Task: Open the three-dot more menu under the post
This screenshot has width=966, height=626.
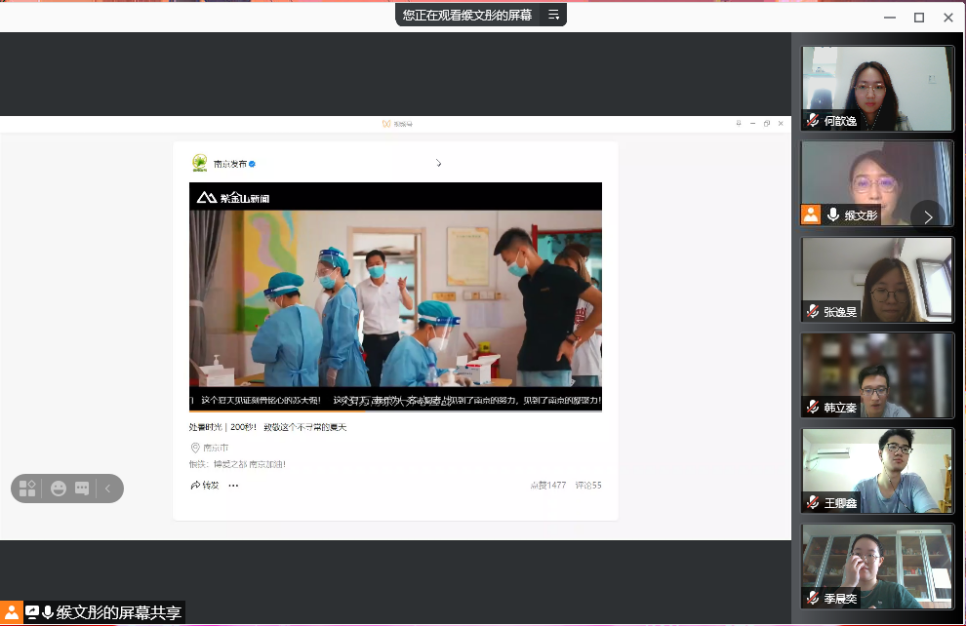Action: (234, 485)
